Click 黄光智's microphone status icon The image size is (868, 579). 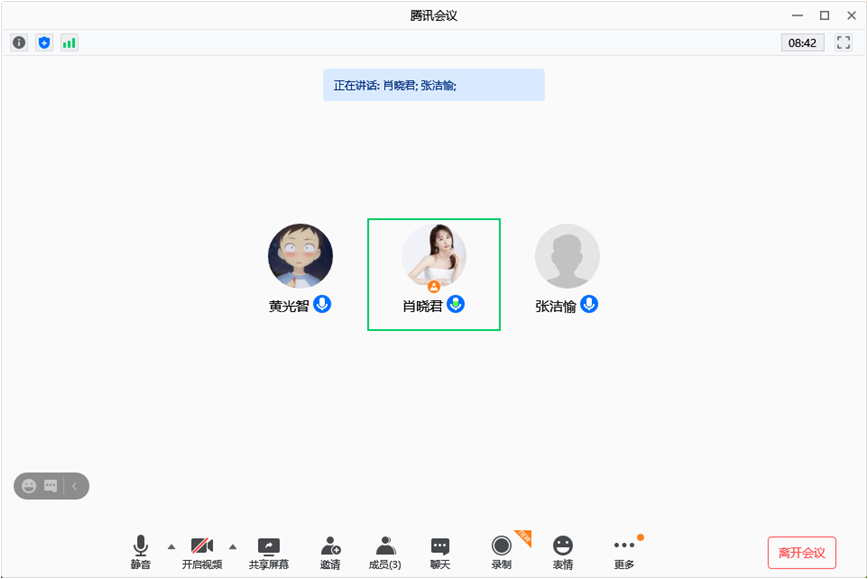coord(322,304)
